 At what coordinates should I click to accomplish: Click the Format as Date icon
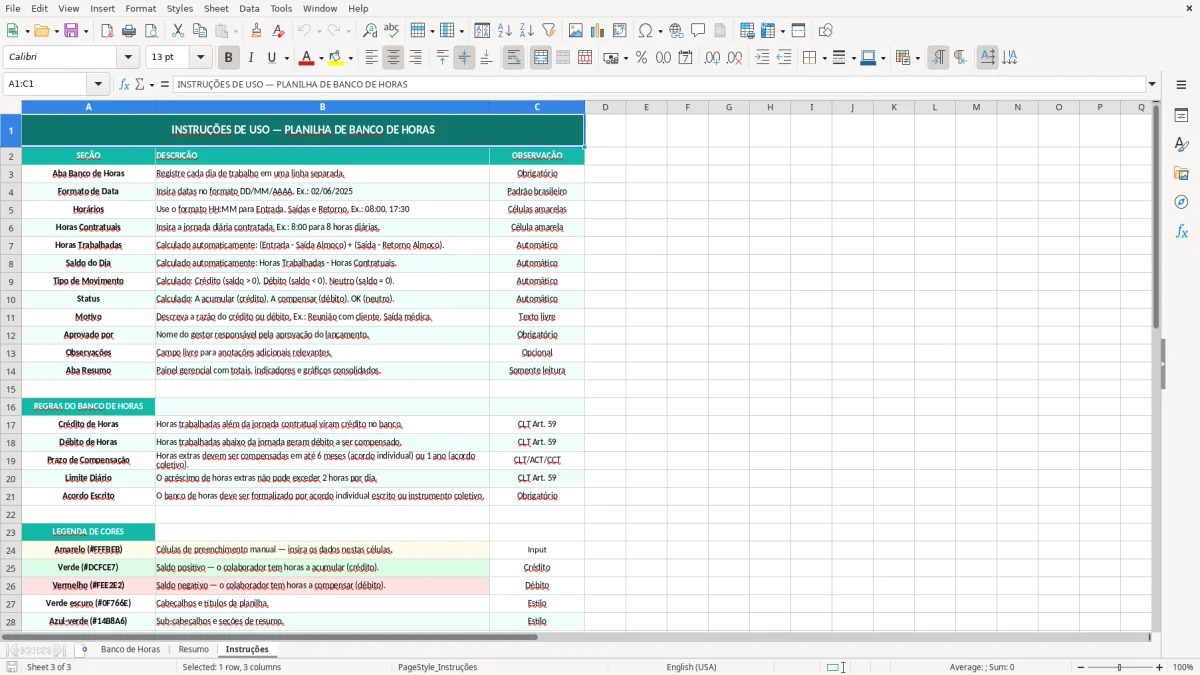pyautogui.click(x=685, y=58)
